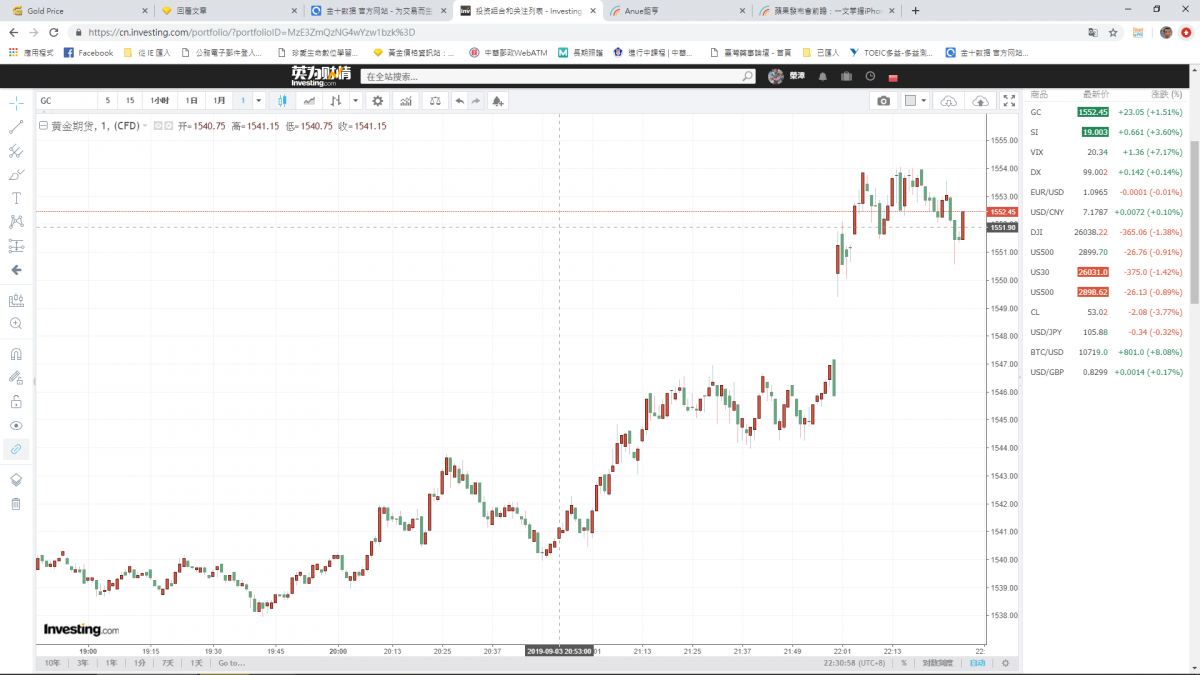The image size is (1200, 675).
Task: Select the trend line drawing tool
Action: (16, 127)
